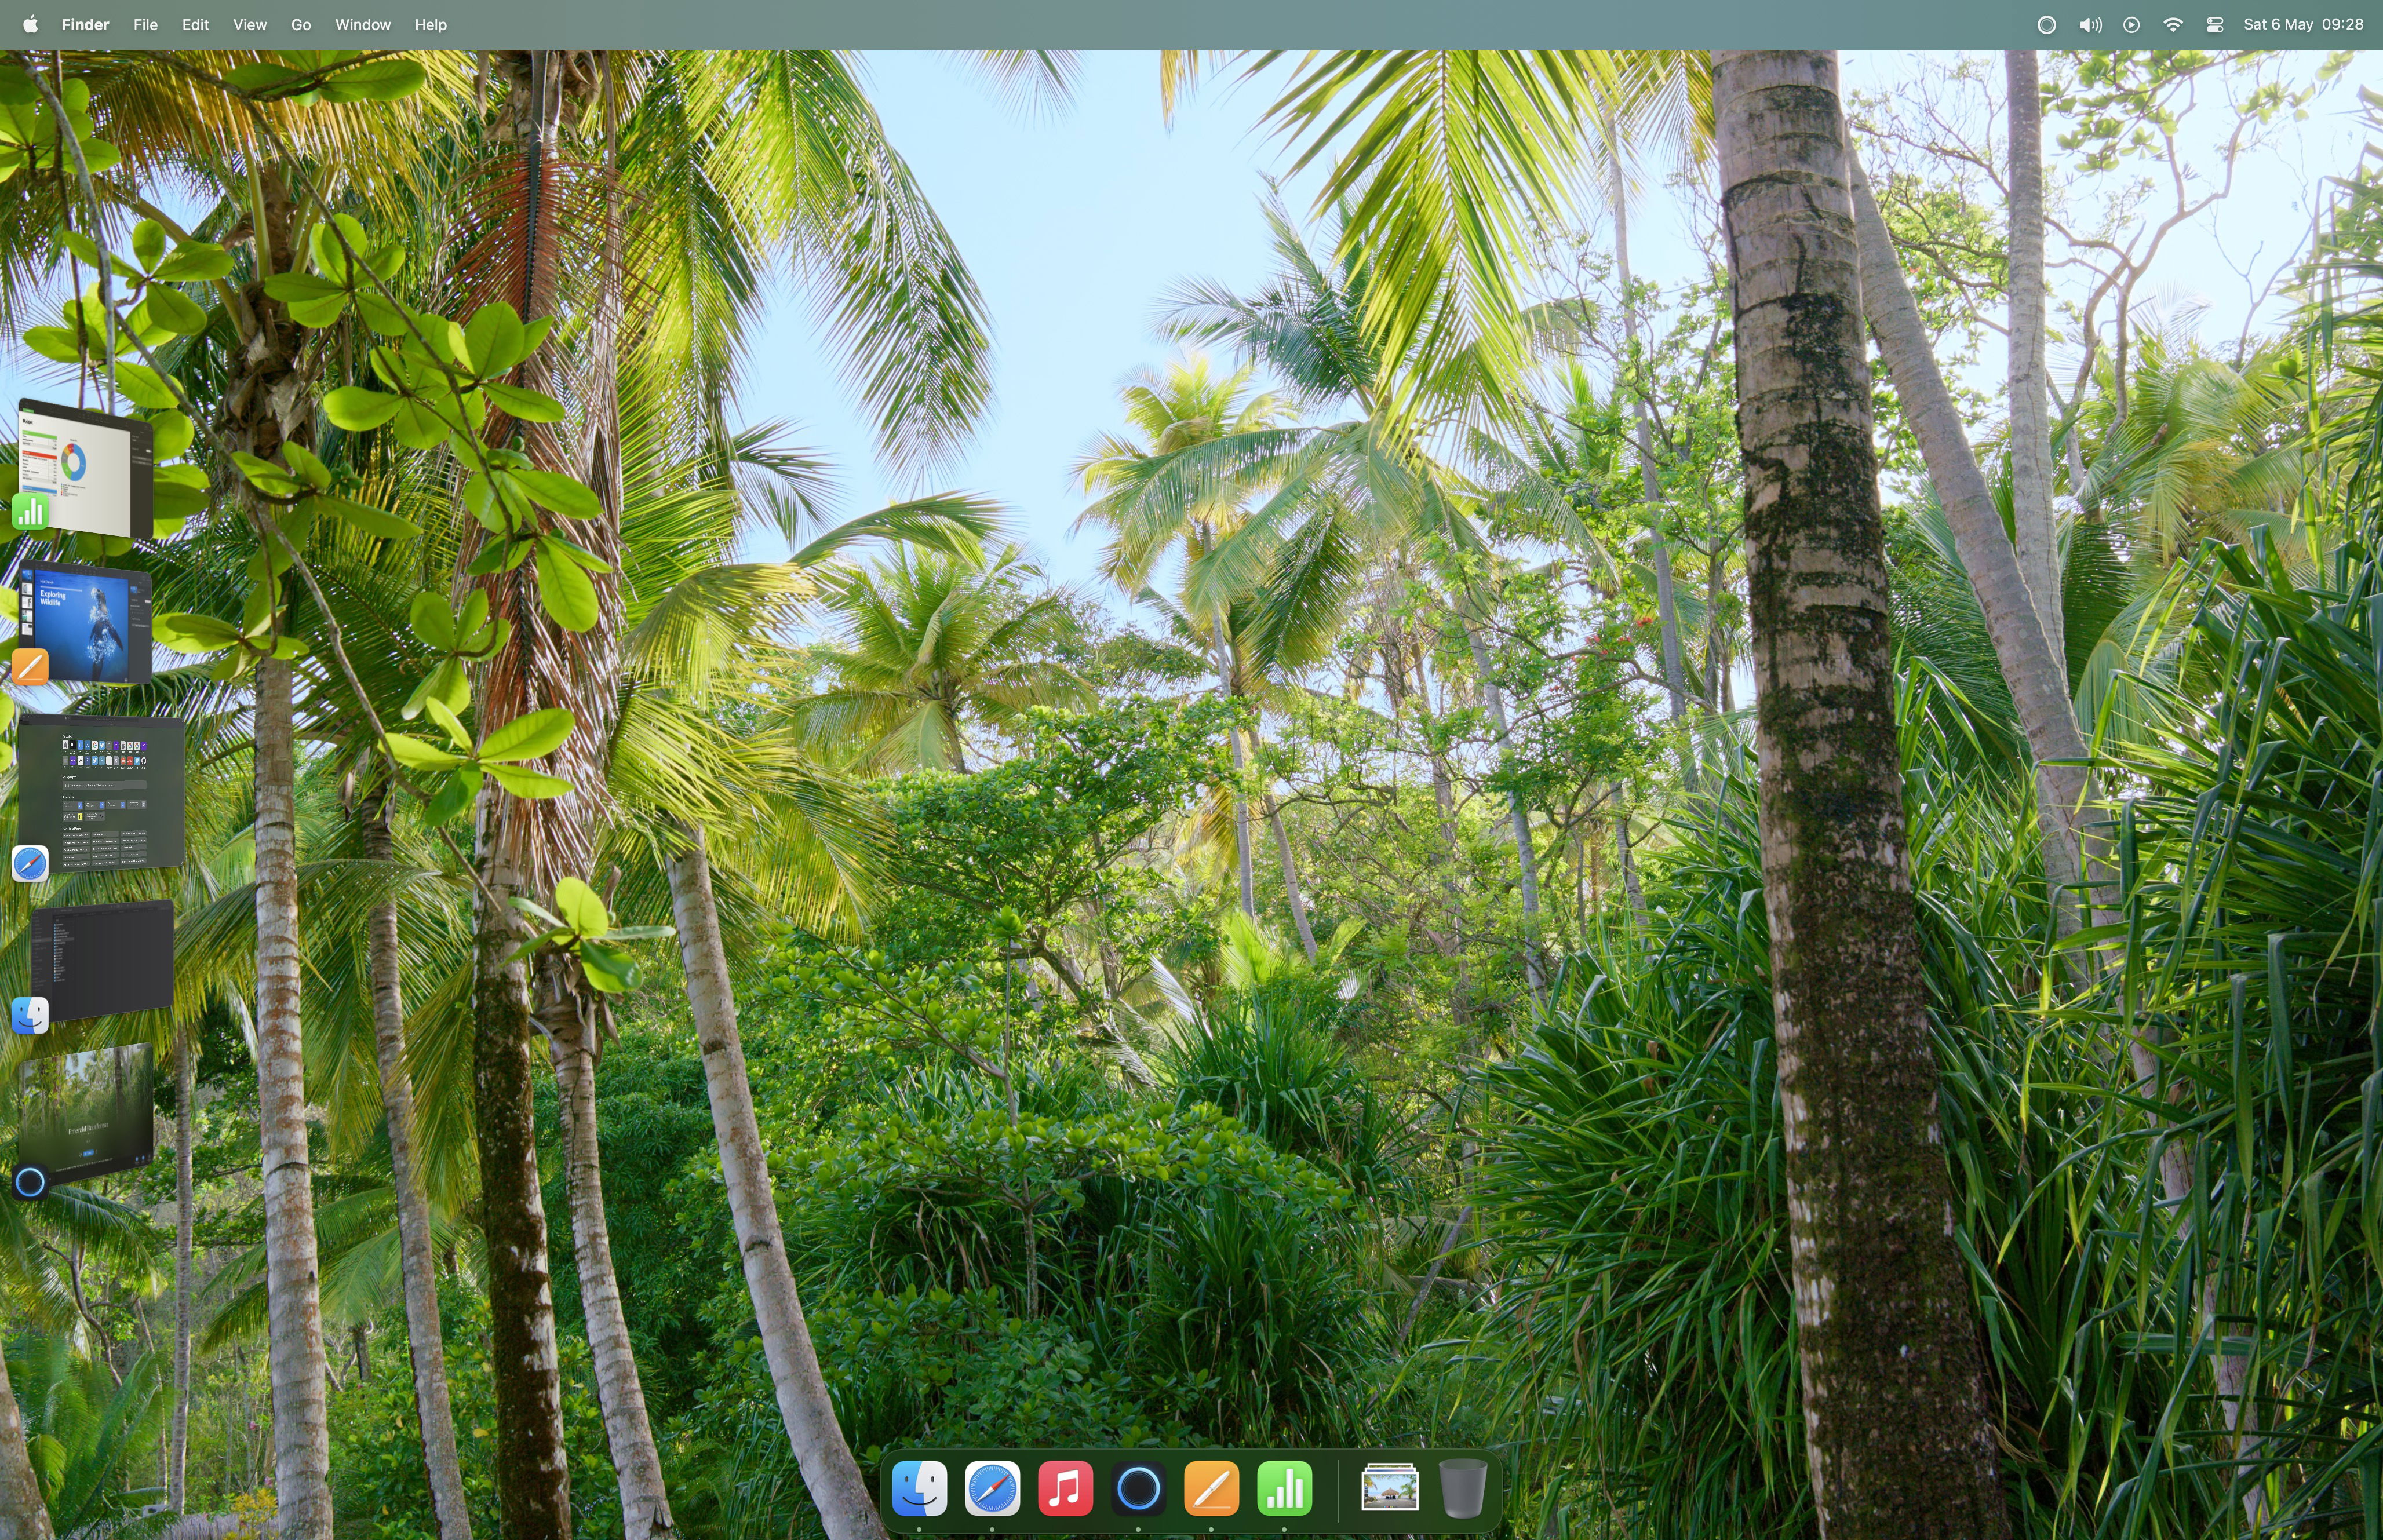Open the Apple menu
The height and width of the screenshot is (1540, 2383).
pyautogui.click(x=30, y=25)
